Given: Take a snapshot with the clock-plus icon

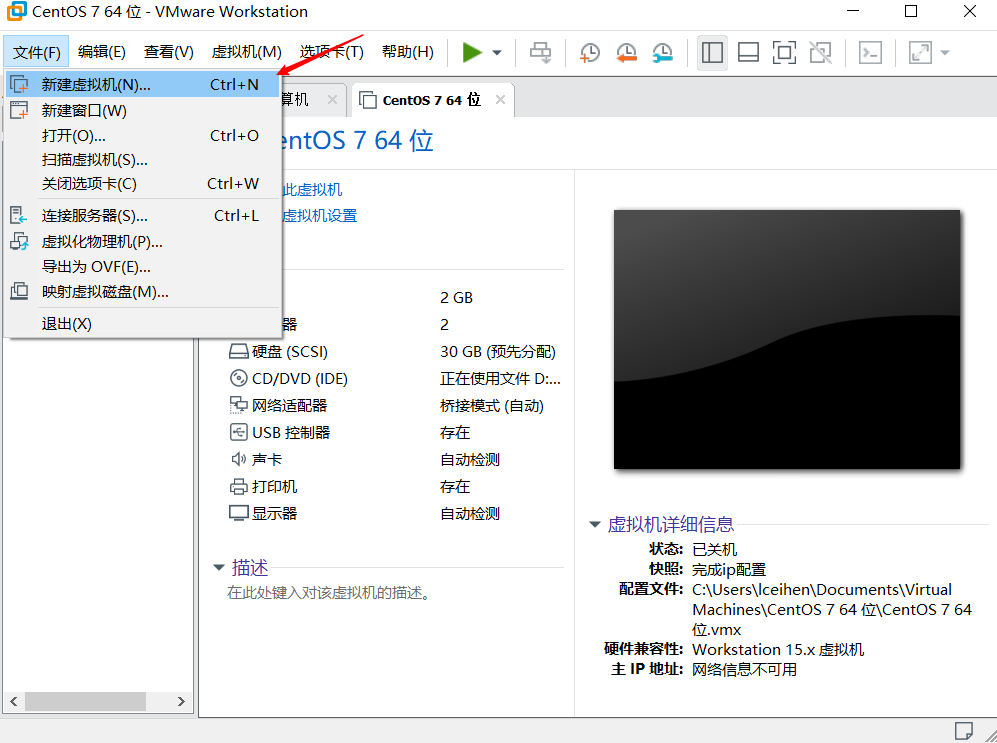Looking at the screenshot, I should pyautogui.click(x=590, y=53).
